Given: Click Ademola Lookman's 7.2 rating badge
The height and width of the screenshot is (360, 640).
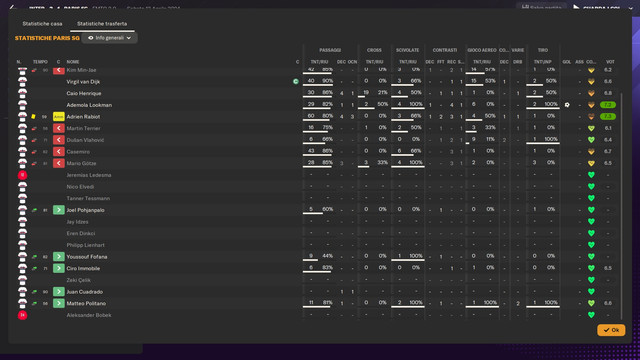Looking at the screenshot, I should pyautogui.click(x=608, y=105).
